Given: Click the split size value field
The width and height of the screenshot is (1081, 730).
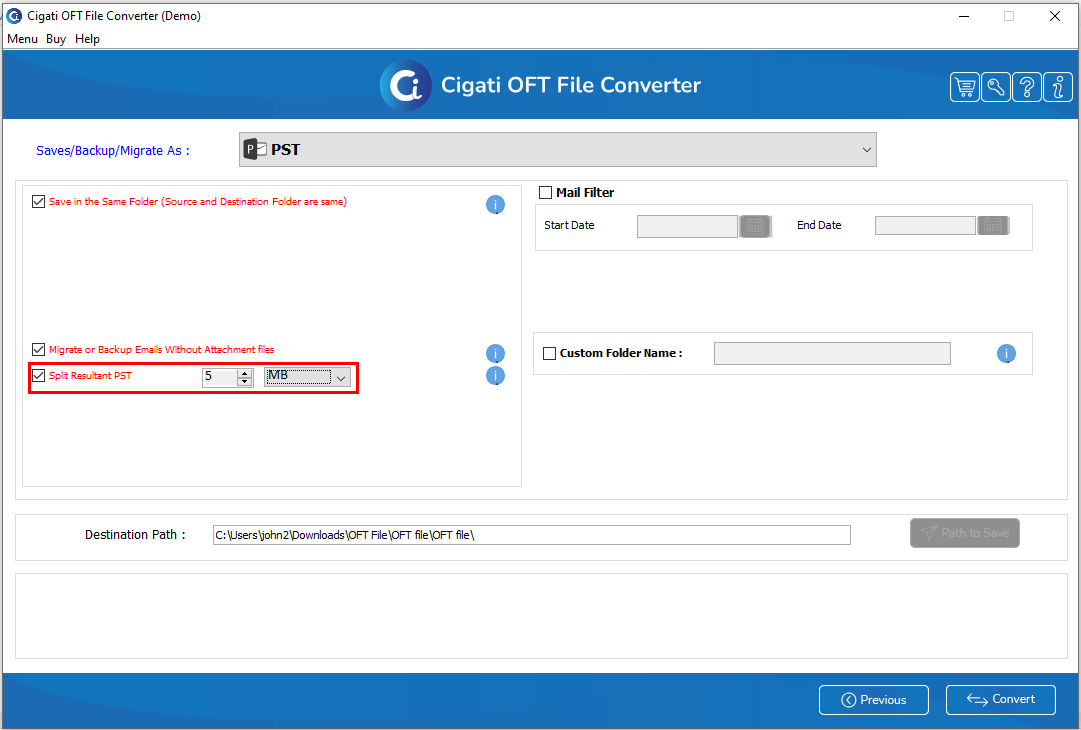Looking at the screenshot, I should tap(220, 377).
